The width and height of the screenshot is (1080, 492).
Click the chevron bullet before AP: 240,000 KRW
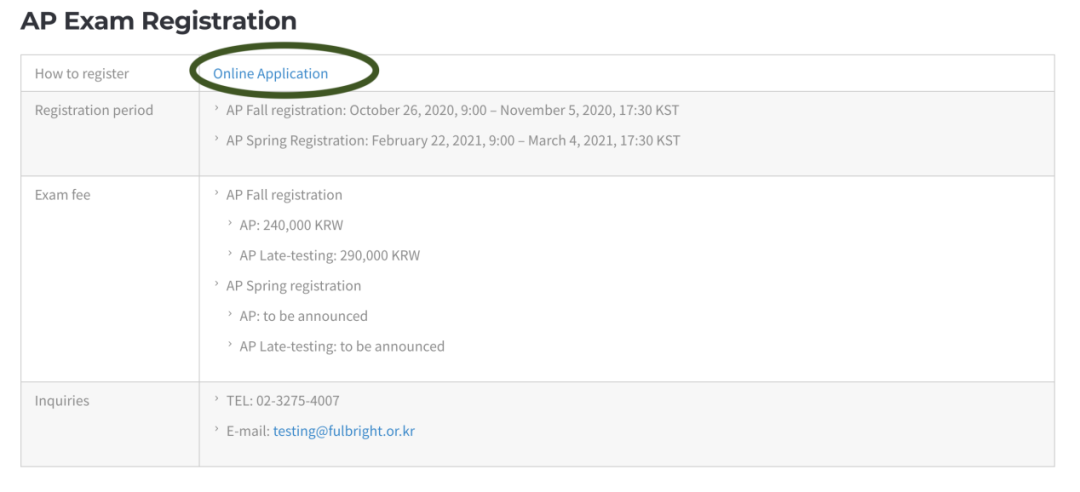[230, 224]
